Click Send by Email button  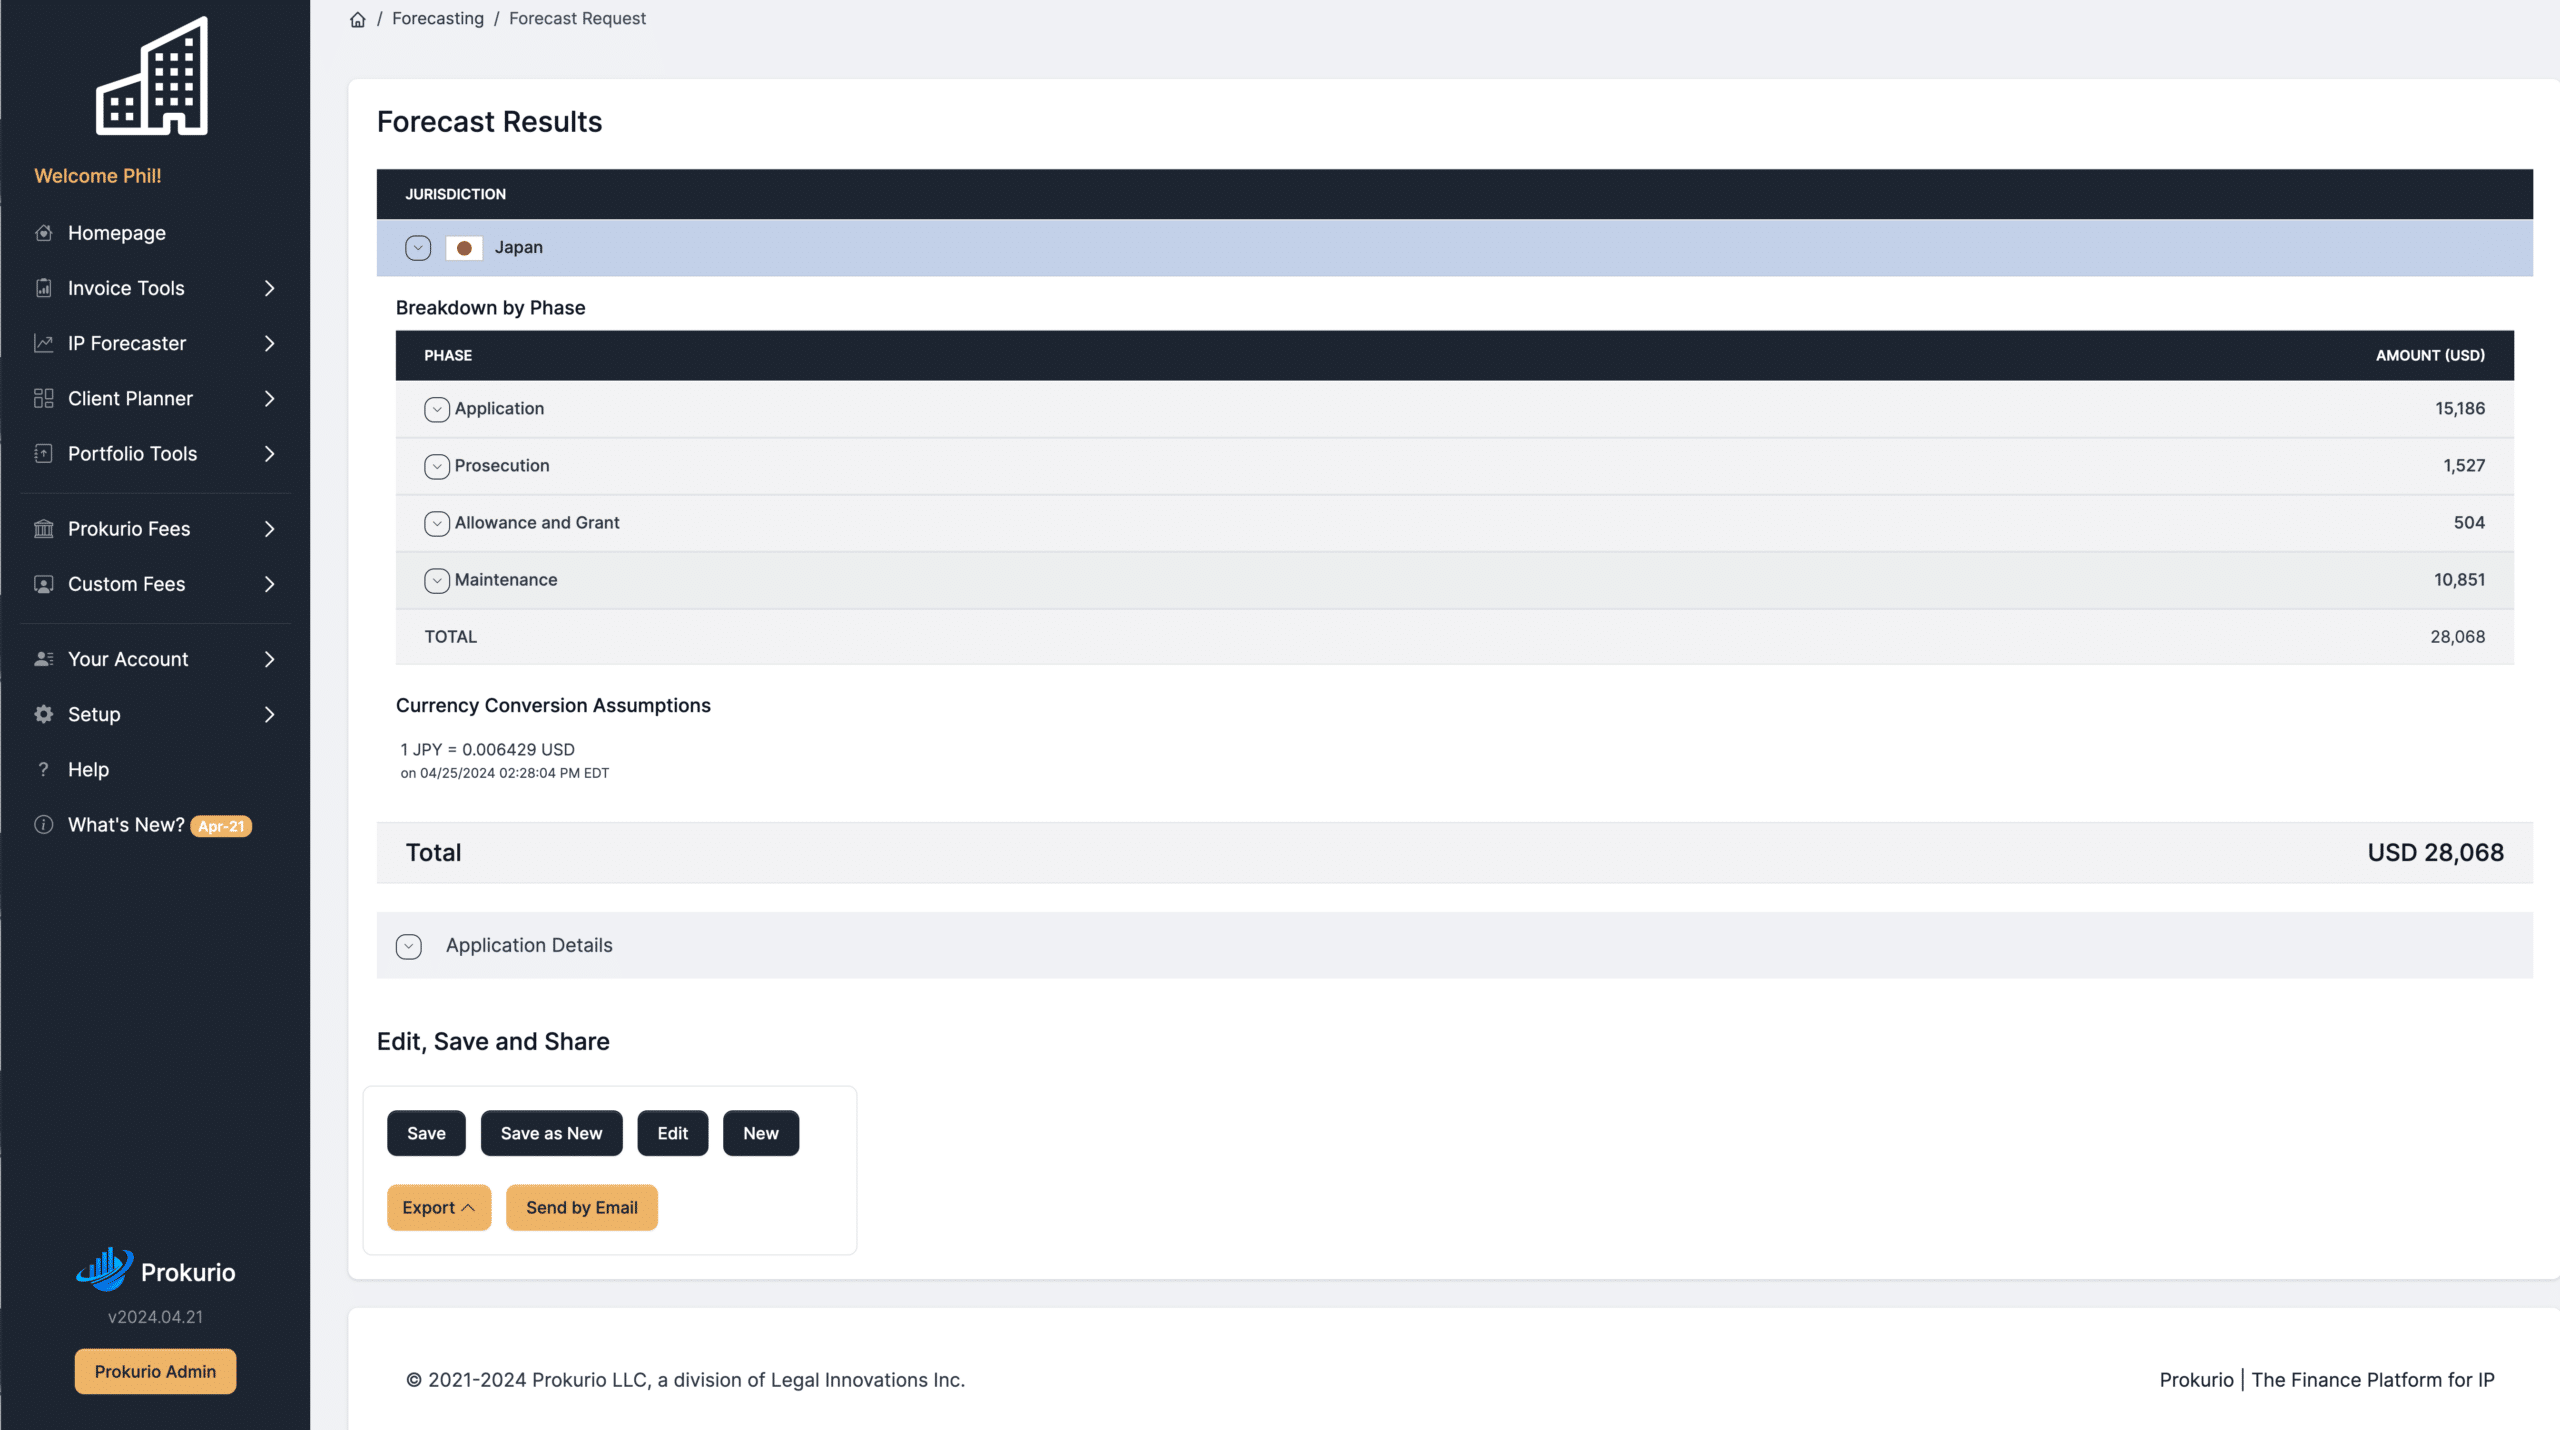tap(582, 1207)
